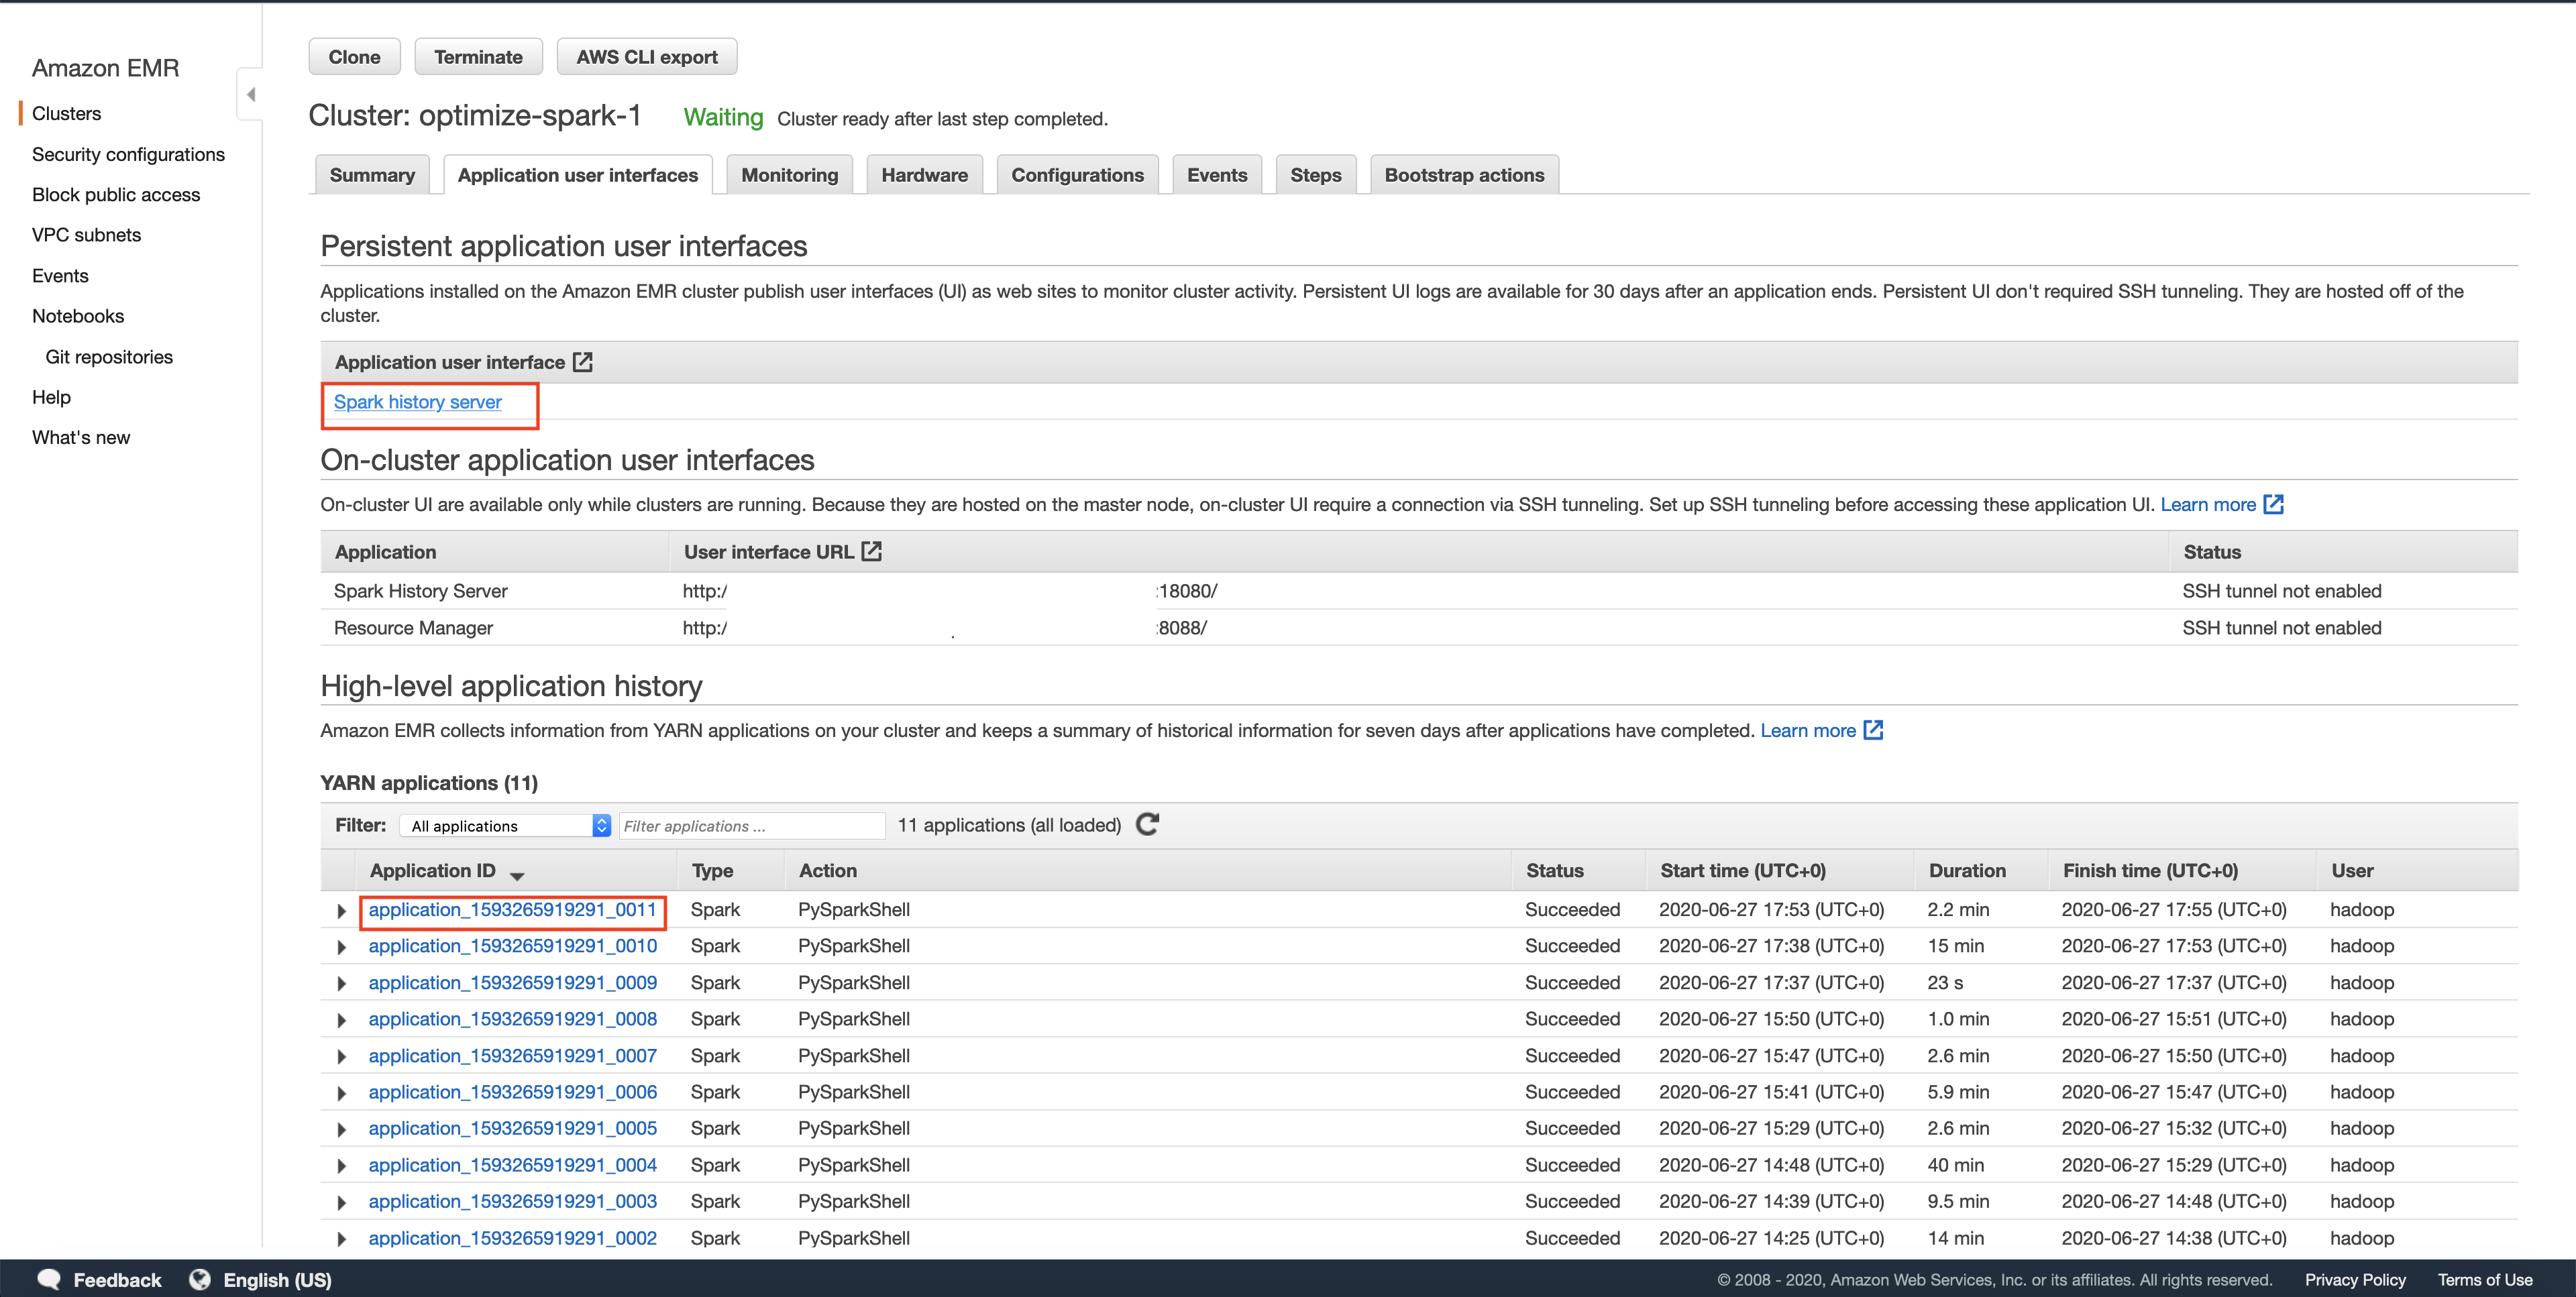The width and height of the screenshot is (2576, 1297).
Task: Open the Spark history server link
Action: pyautogui.click(x=417, y=402)
